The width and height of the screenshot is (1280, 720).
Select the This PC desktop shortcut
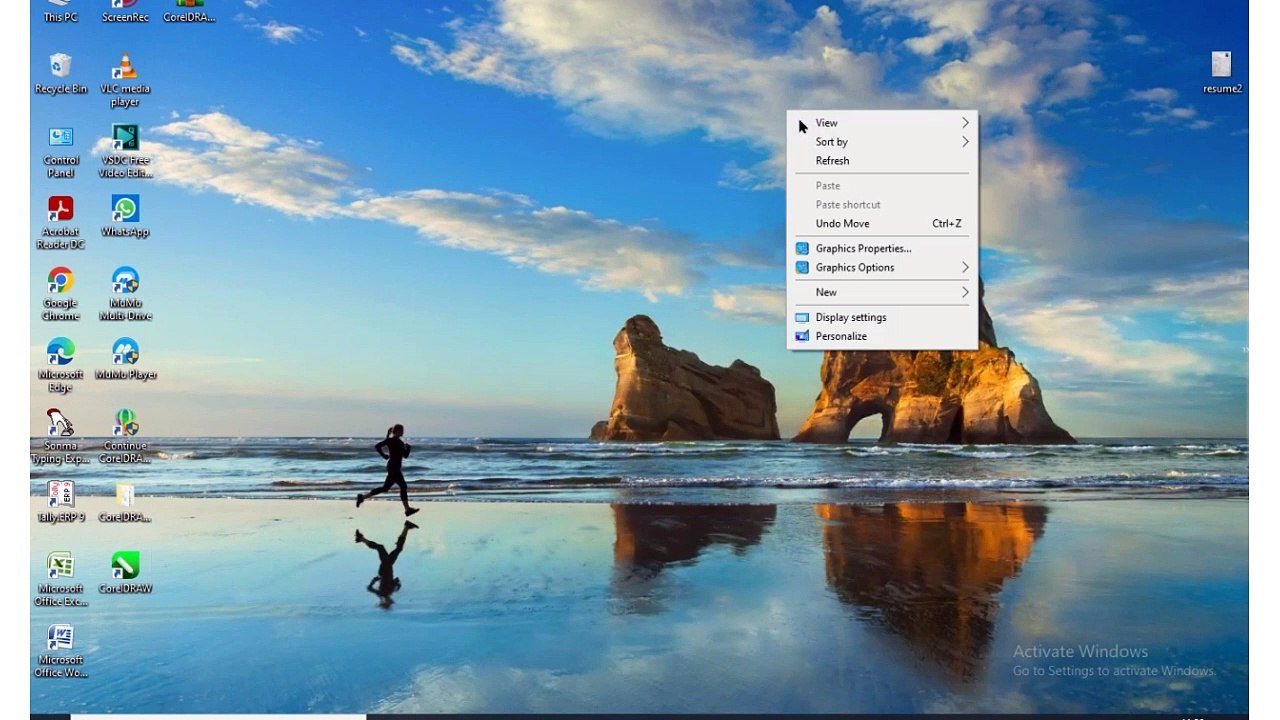pyautogui.click(x=61, y=10)
